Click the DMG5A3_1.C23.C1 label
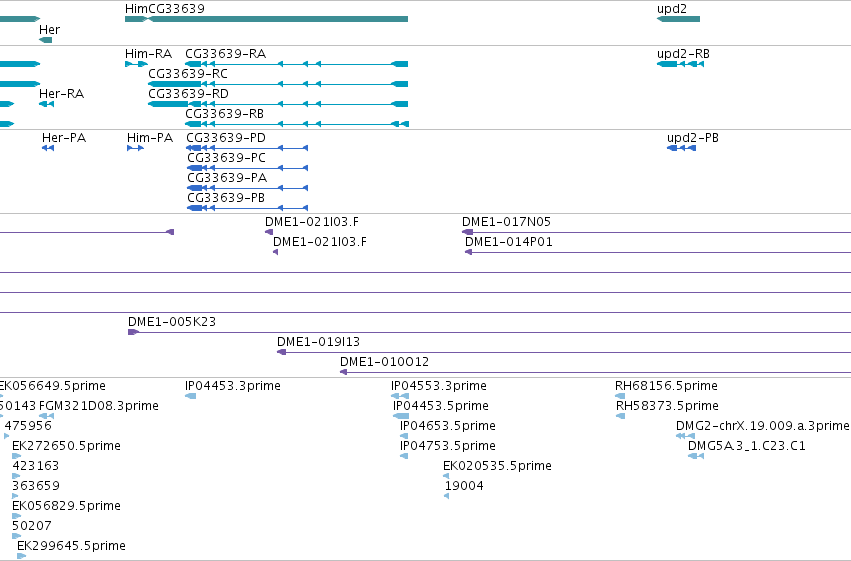This screenshot has height=561, width=851. [x=747, y=446]
